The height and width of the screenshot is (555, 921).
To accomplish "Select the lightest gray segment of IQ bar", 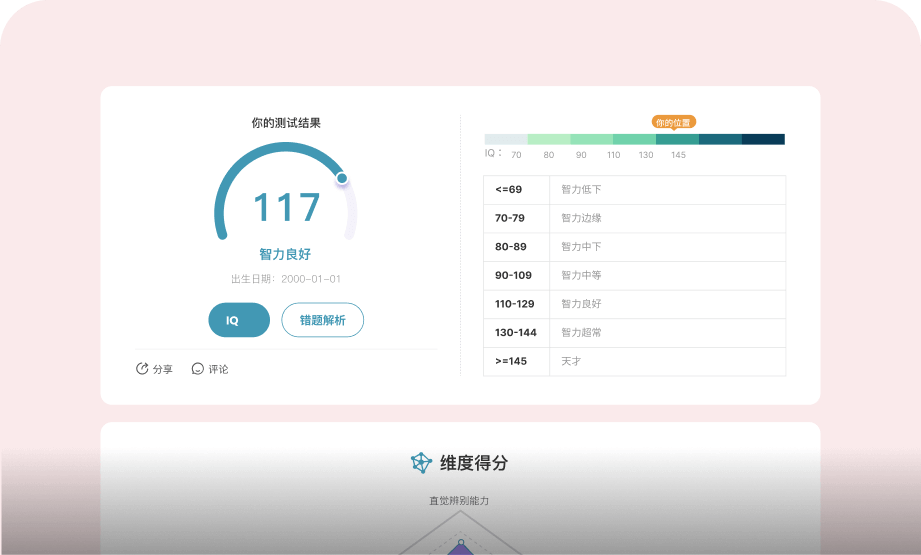I will pos(506,139).
